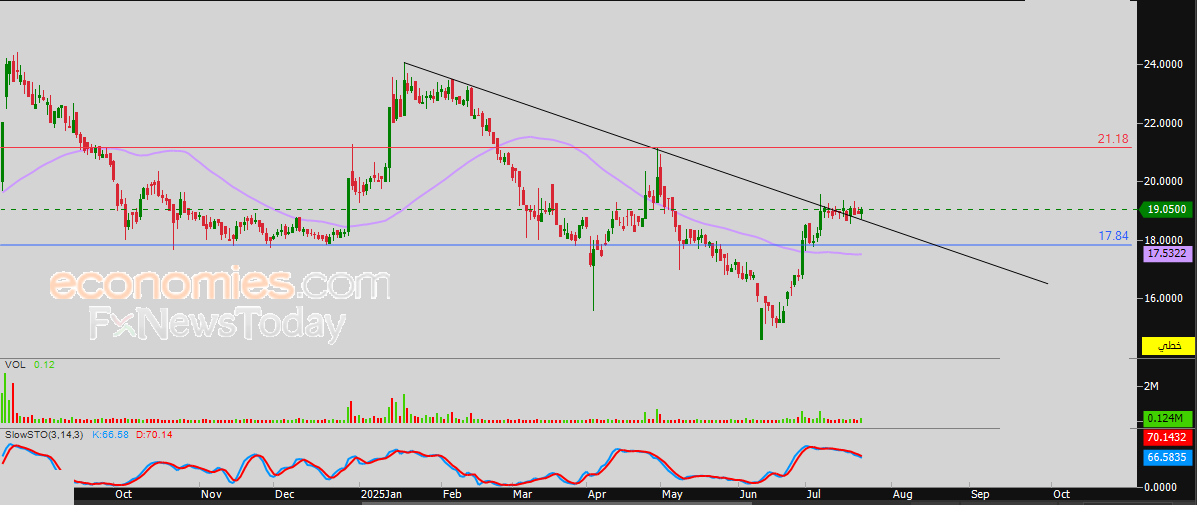Screen dimensions: 1197x505
Task: Click the D:70.14 stochastic value
Action: [154, 435]
